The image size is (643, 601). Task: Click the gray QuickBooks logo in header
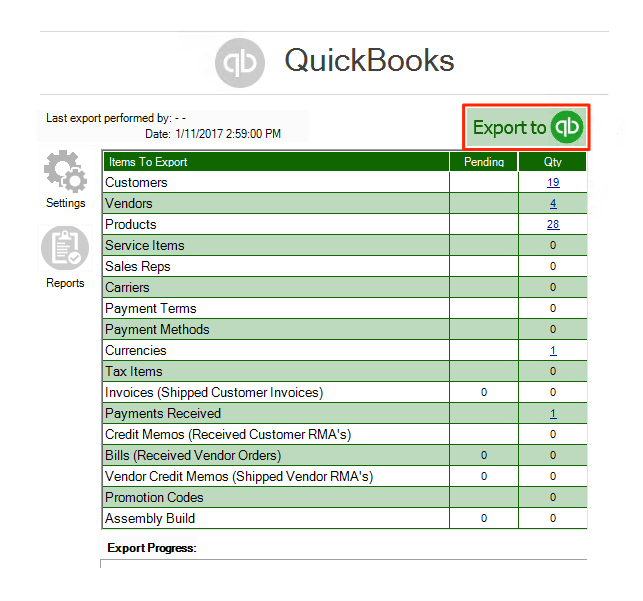click(240, 63)
